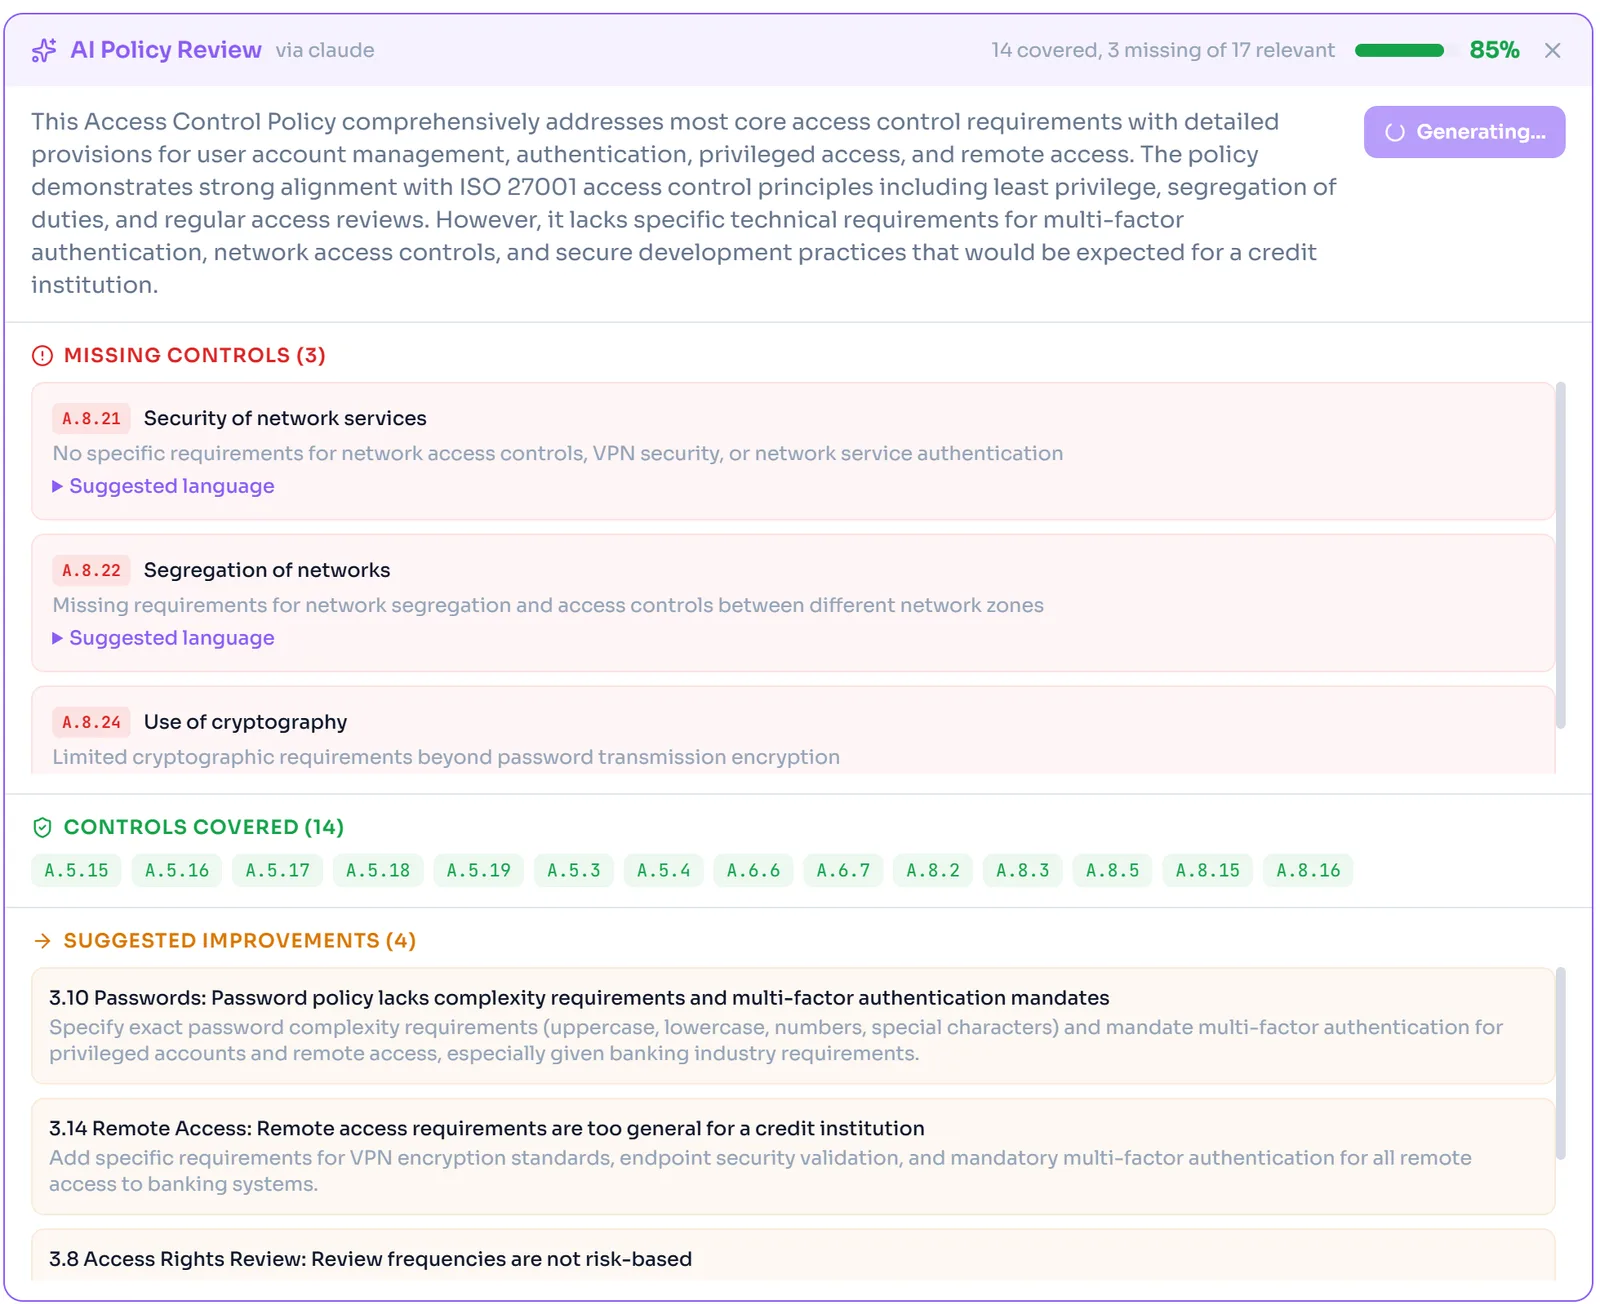Click the 3.14 Remote Access improvement card

[x=793, y=1157]
